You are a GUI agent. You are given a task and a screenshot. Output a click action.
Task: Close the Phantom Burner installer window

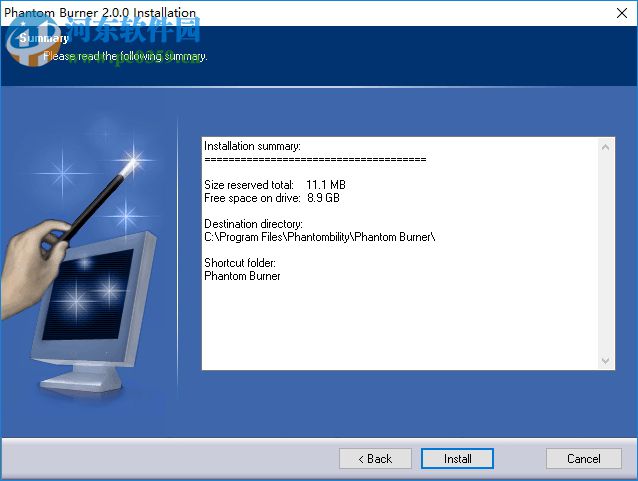tap(622, 13)
